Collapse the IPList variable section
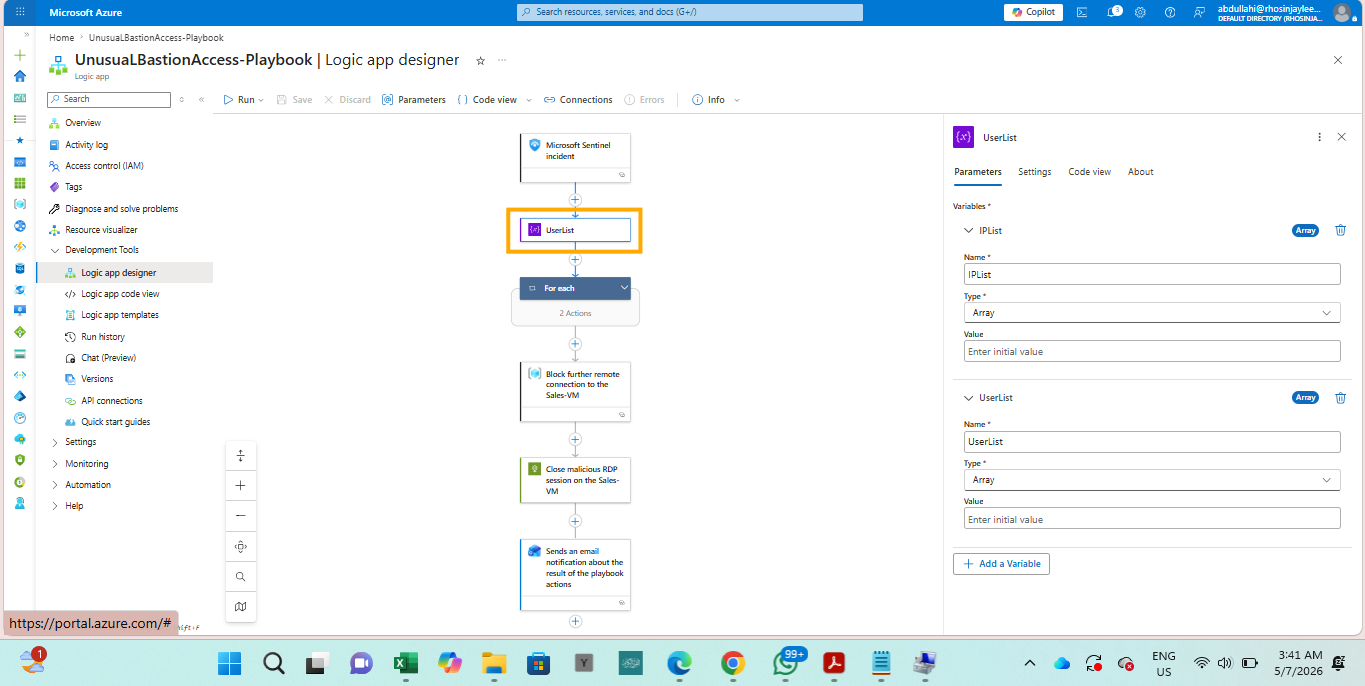1365x686 pixels. point(967,230)
